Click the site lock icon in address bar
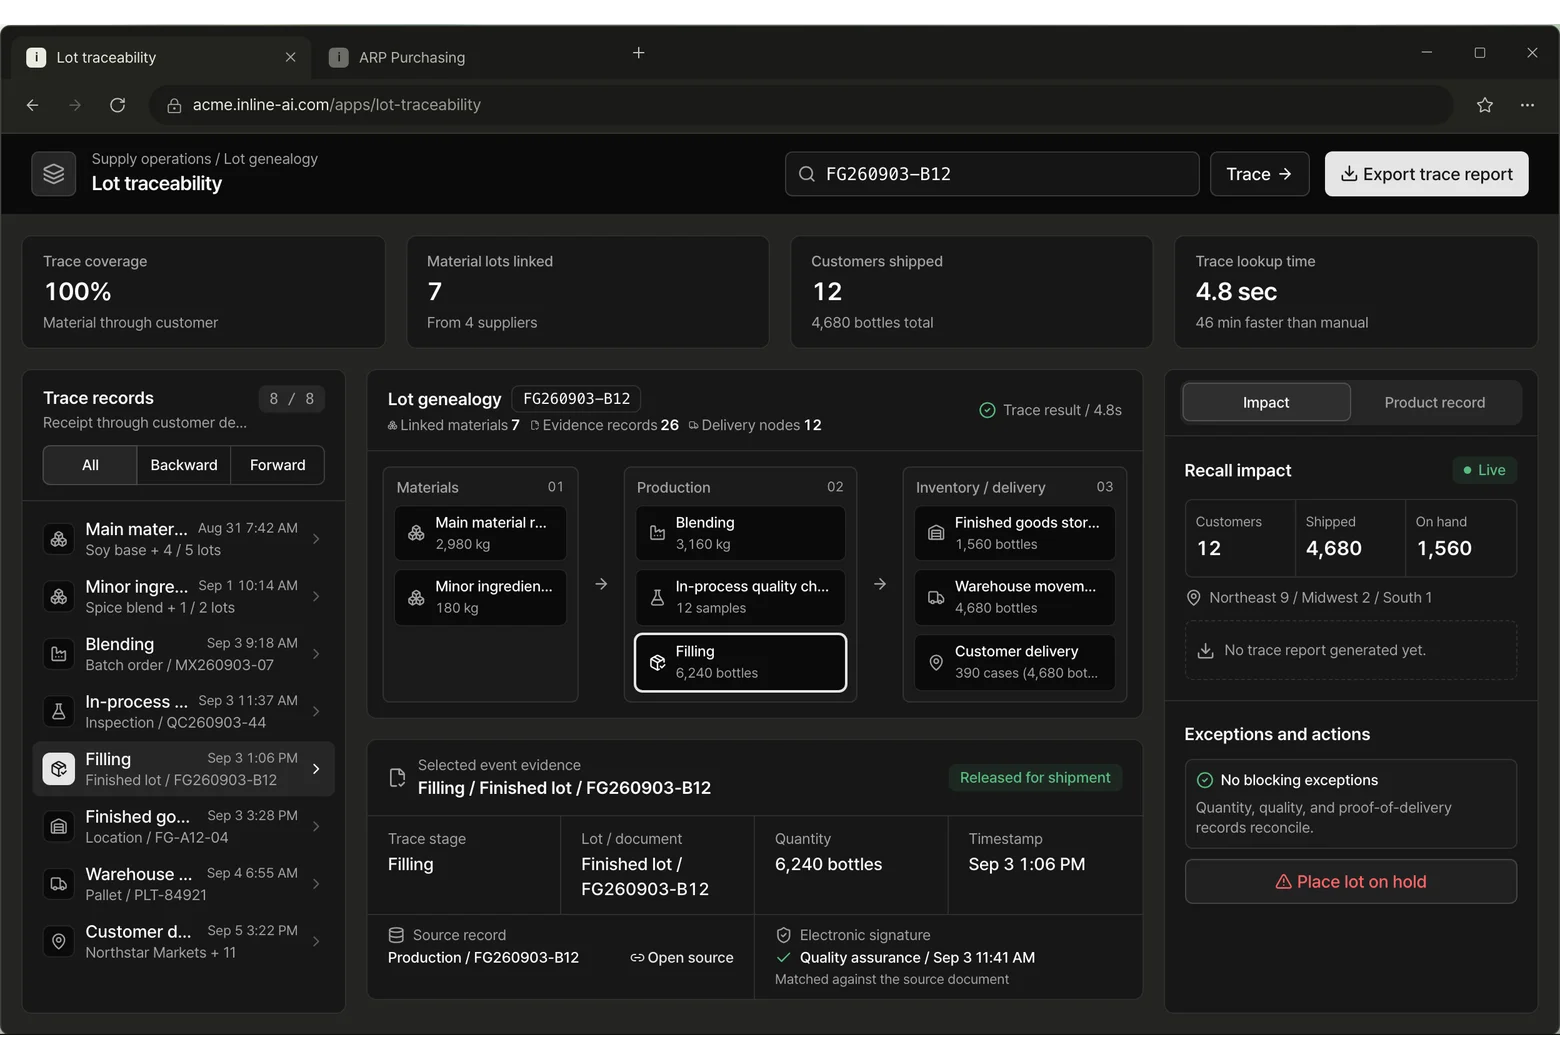The width and height of the screenshot is (1560, 1060). pyautogui.click(x=174, y=105)
